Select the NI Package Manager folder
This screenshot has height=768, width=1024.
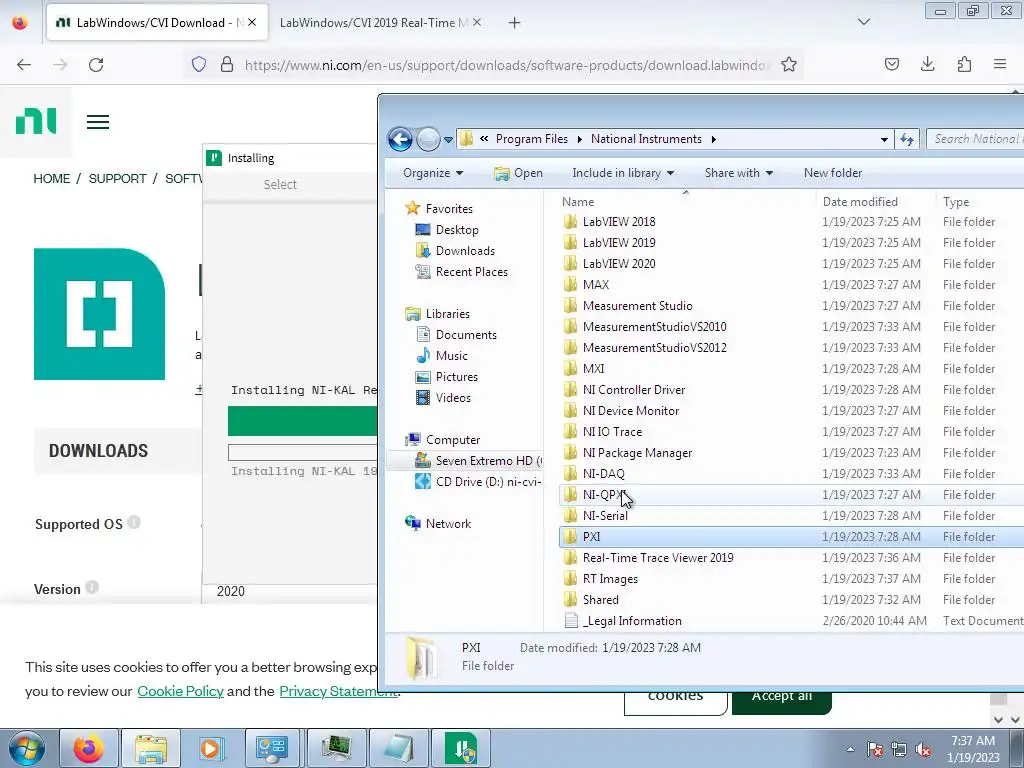point(637,453)
